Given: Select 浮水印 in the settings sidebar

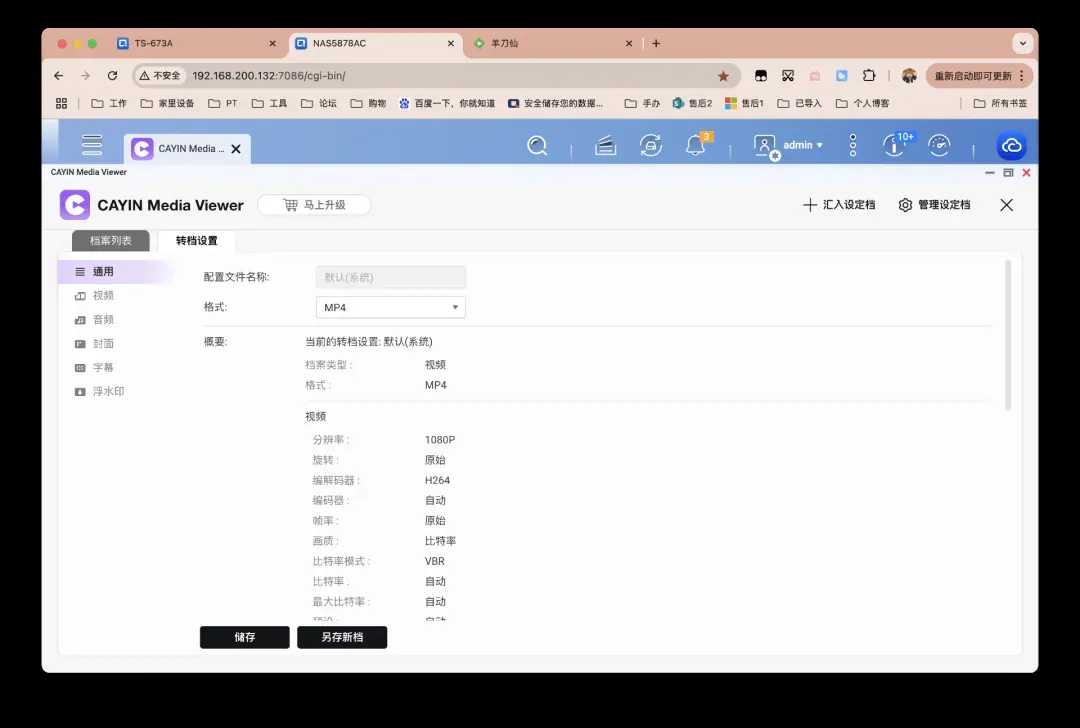Looking at the screenshot, I should click(x=108, y=392).
